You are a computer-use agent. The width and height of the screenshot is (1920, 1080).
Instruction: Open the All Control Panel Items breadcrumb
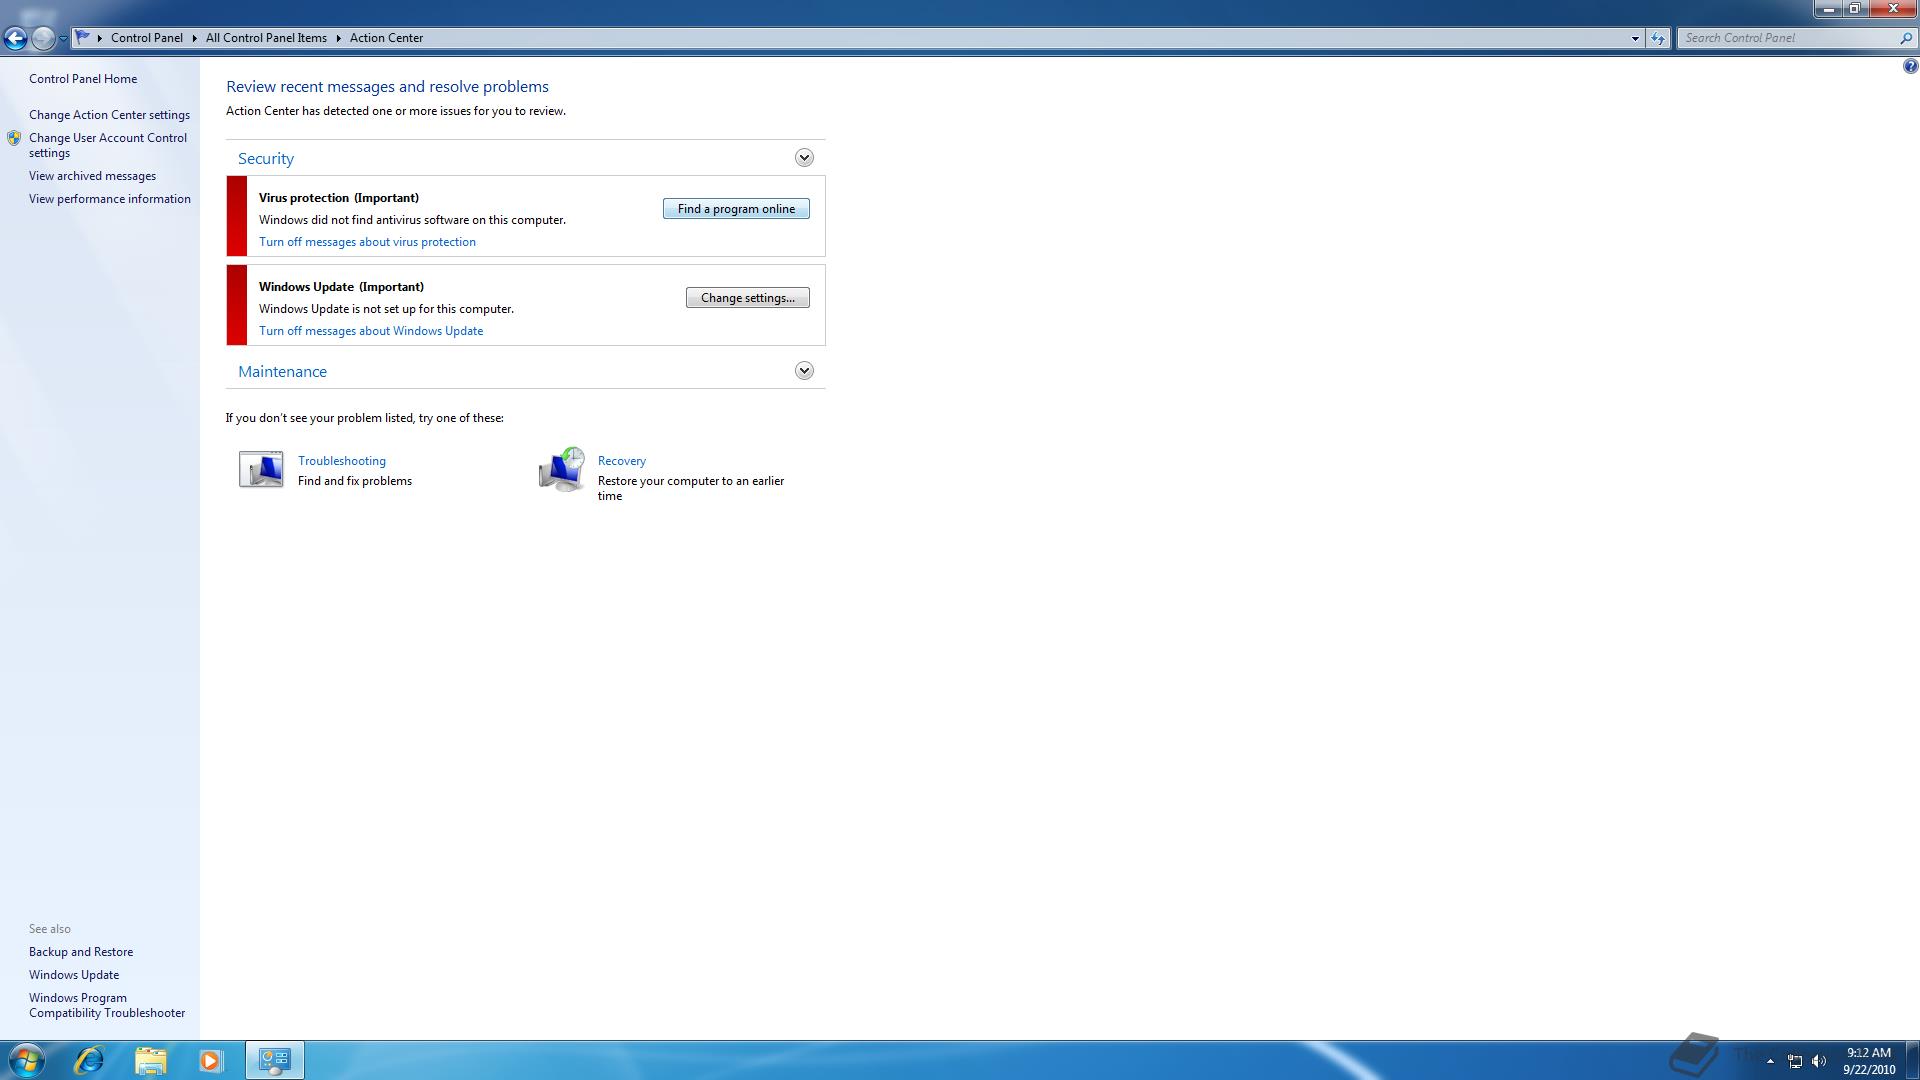click(x=266, y=38)
